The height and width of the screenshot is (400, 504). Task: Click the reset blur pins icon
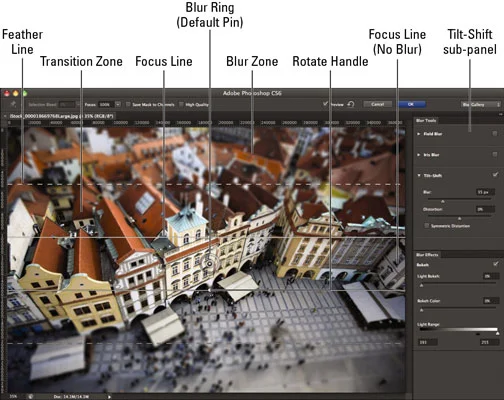pos(351,104)
